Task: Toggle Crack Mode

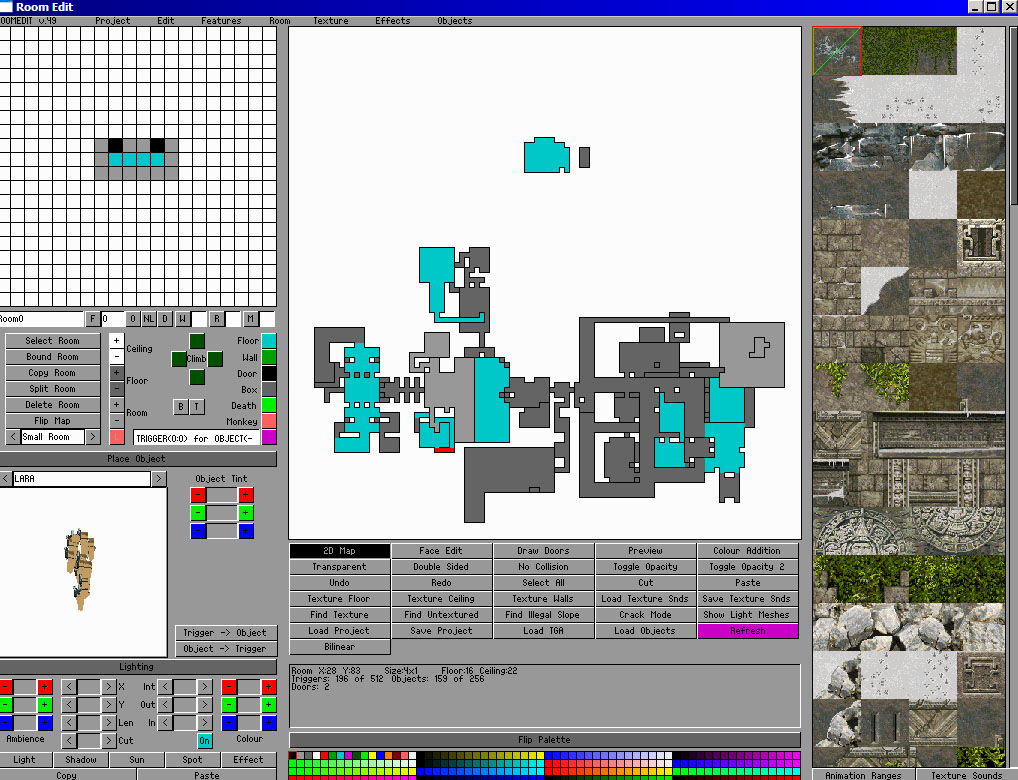Action: (x=645, y=615)
